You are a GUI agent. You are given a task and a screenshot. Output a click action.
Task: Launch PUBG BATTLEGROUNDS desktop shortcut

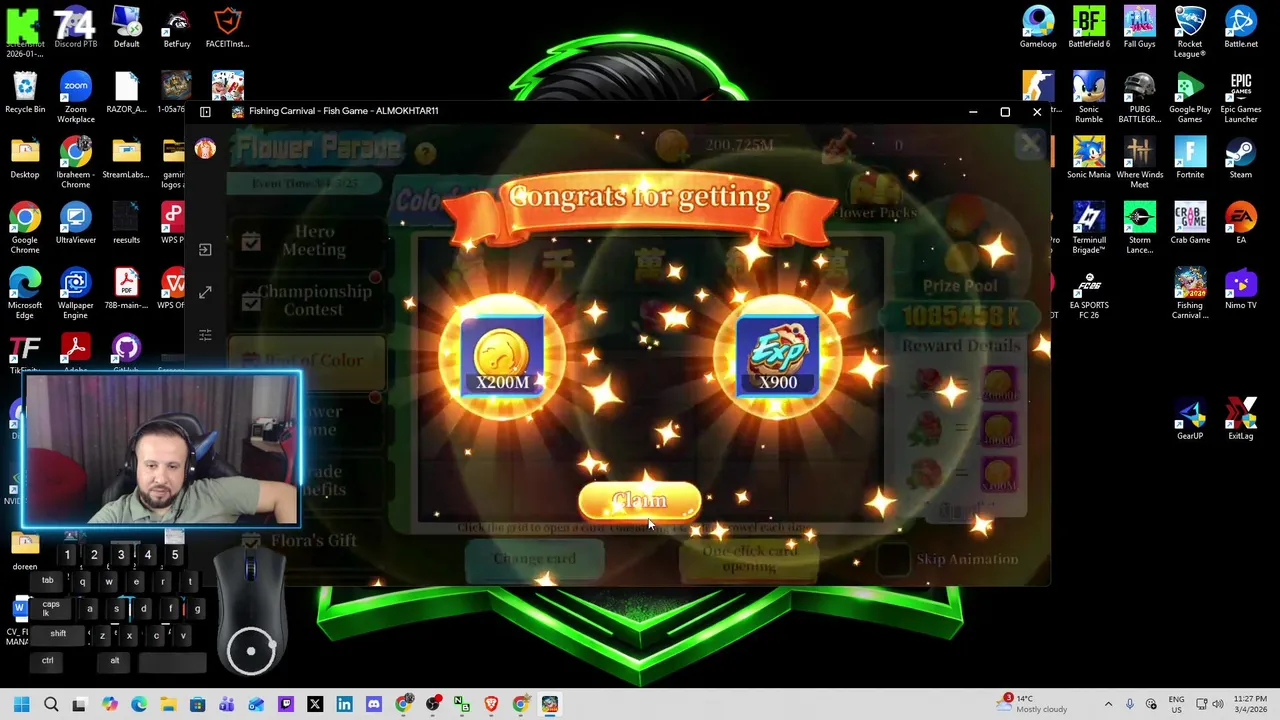[x=1139, y=97]
